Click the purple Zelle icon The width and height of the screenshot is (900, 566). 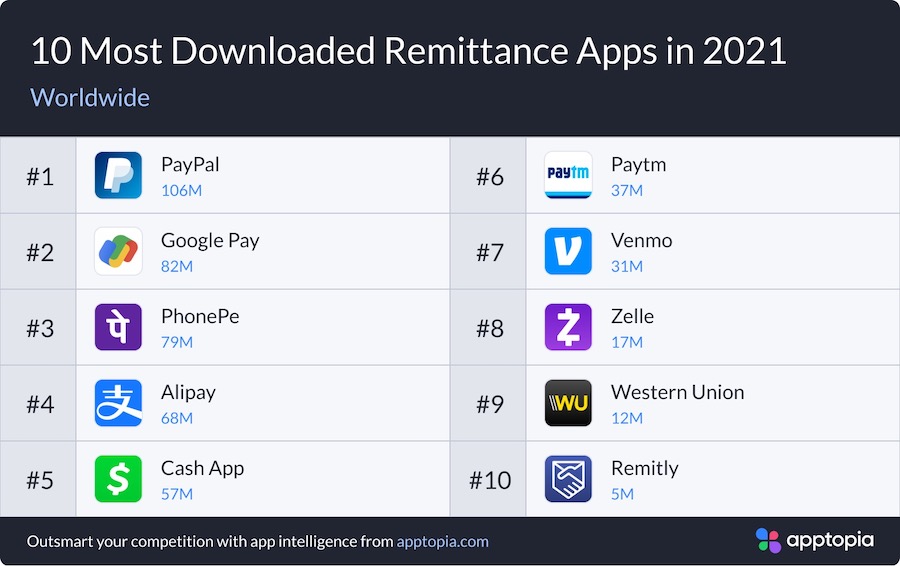pos(568,327)
